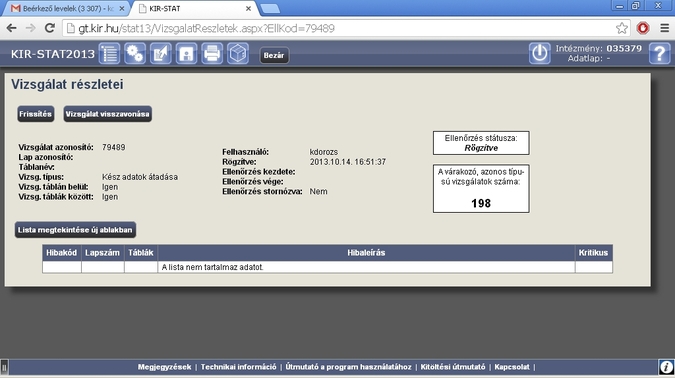Image resolution: width=675 pixels, height=378 pixels.
Task: Click Lista megtekintése új ablakban button
Action: [x=75, y=230]
